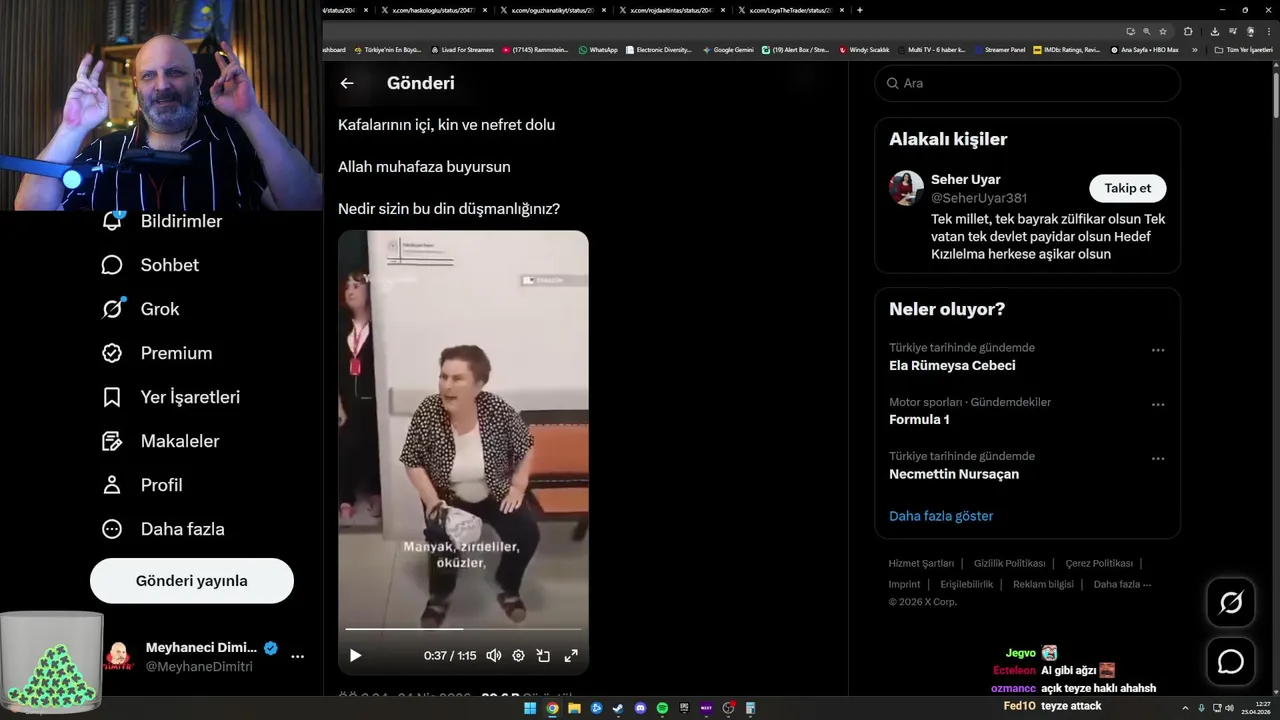Switch to the LoyaTheTrader status tab

tap(792, 10)
